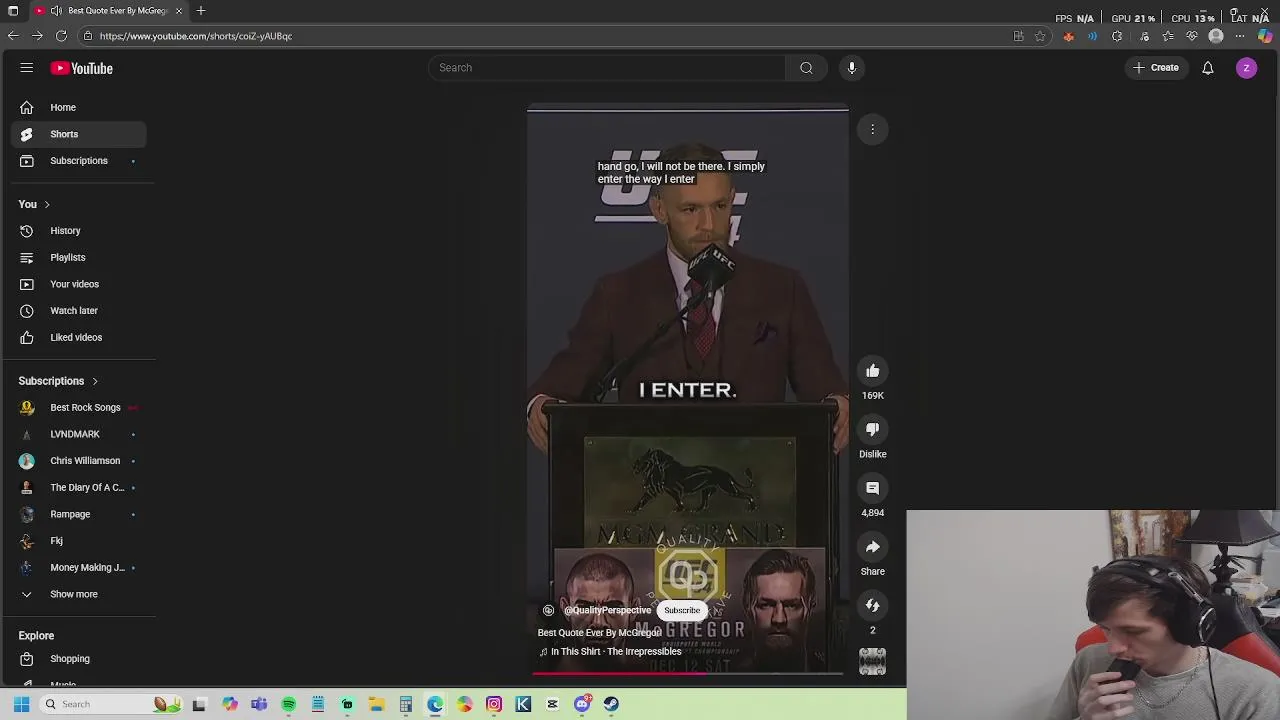The height and width of the screenshot is (720, 1280).
Task: Open the LVNDMARK channel
Action: pos(78,434)
